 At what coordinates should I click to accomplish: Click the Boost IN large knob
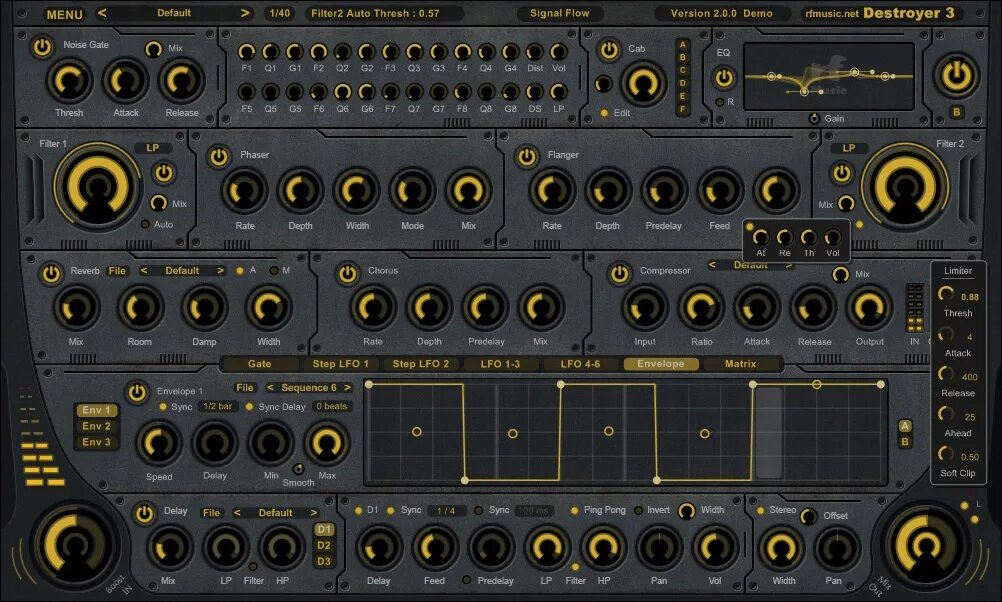tap(75, 546)
